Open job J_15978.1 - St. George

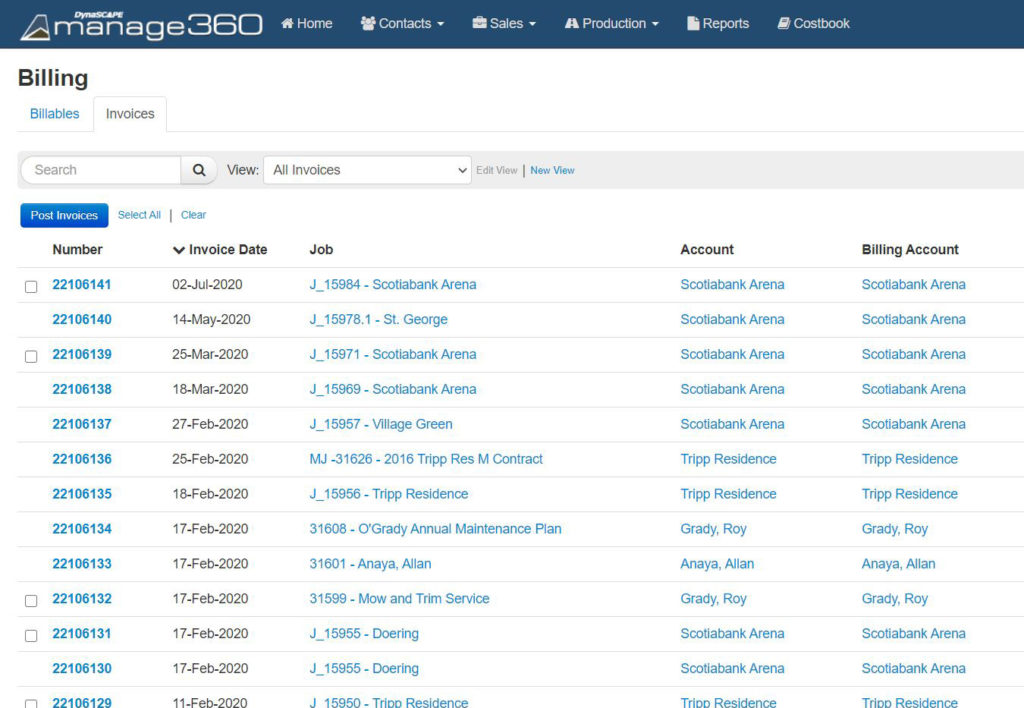point(379,319)
